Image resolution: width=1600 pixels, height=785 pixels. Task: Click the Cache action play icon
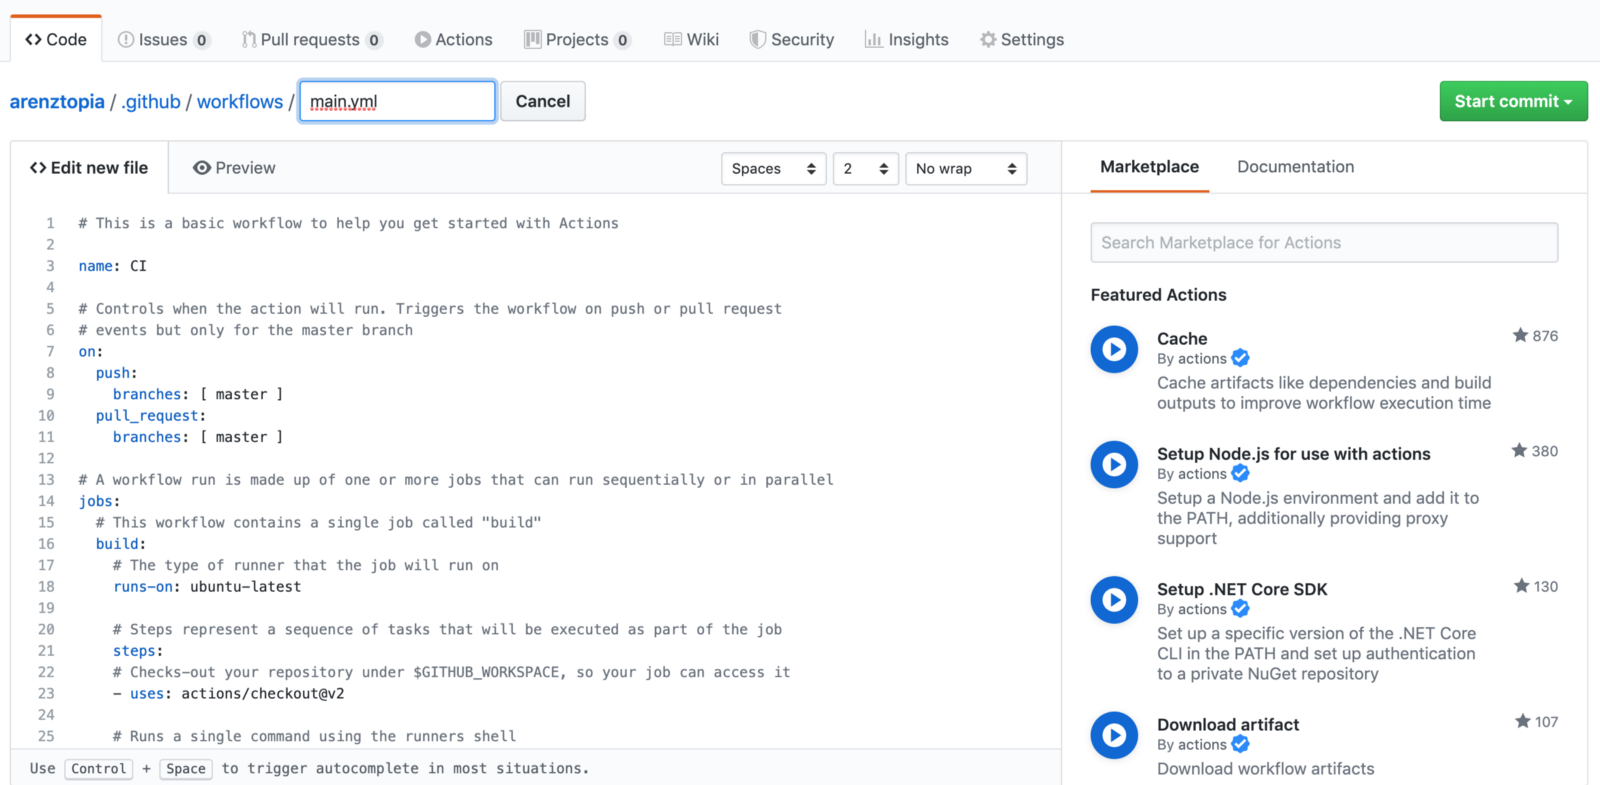(1114, 349)
